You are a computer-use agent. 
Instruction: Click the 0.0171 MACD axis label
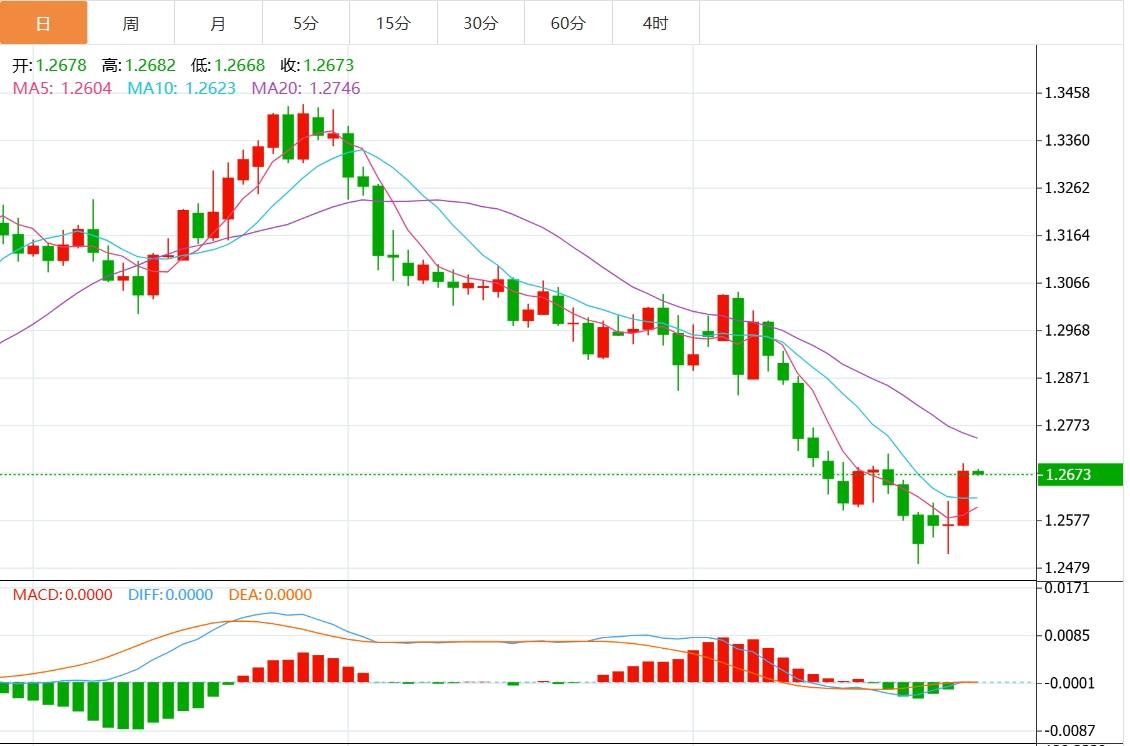[1067, 588]
